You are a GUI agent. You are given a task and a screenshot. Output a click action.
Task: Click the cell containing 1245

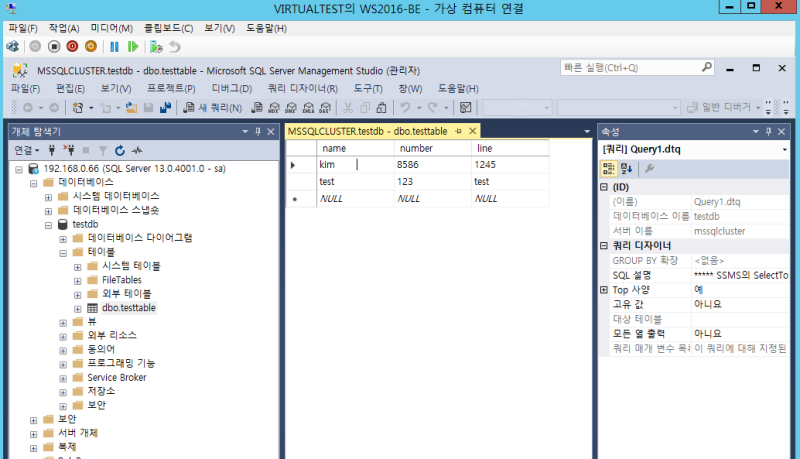click(510, 165)
